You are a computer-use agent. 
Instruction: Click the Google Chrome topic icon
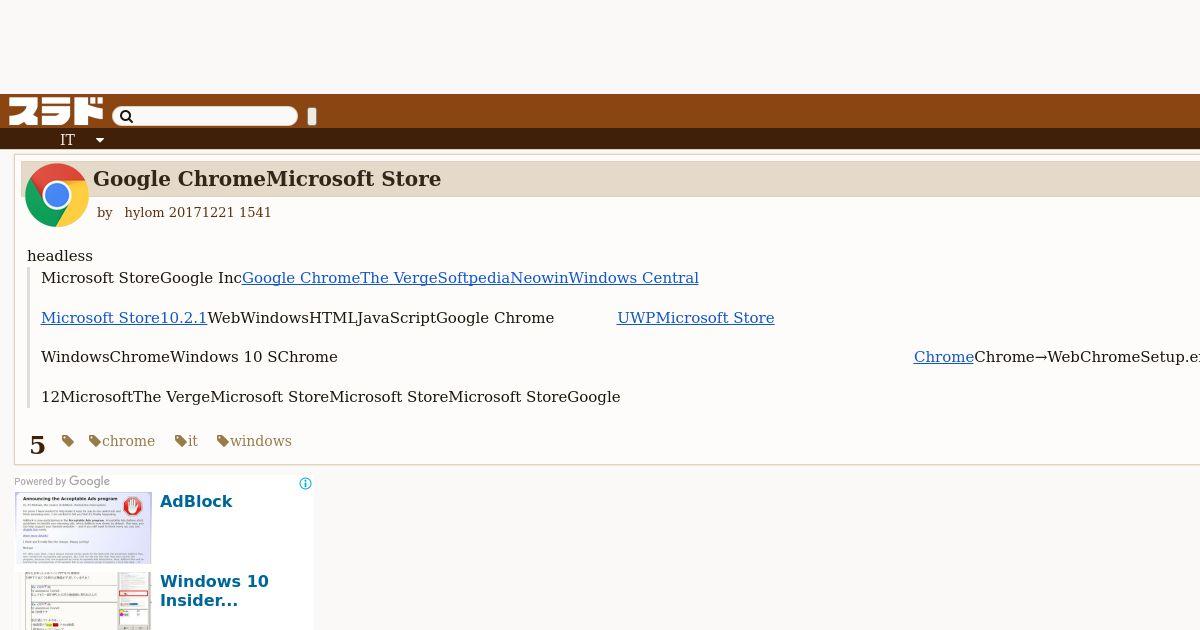click(57, 195)
